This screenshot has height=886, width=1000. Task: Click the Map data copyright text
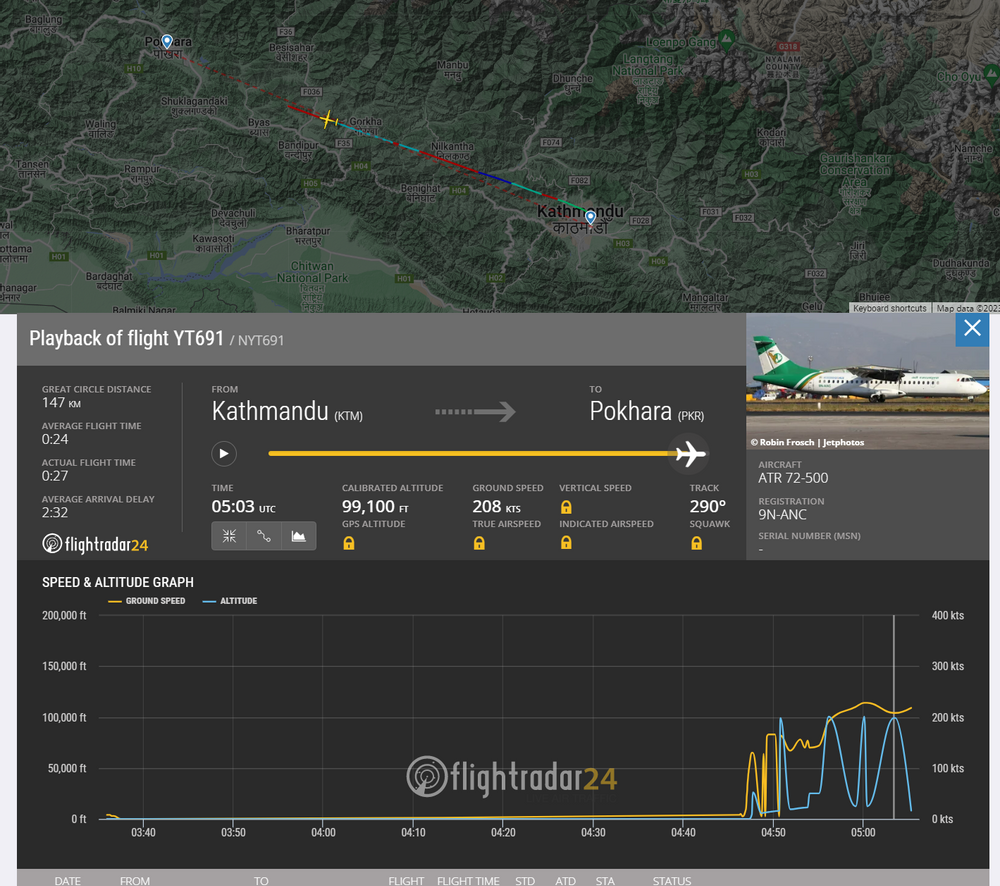[967, 308]
